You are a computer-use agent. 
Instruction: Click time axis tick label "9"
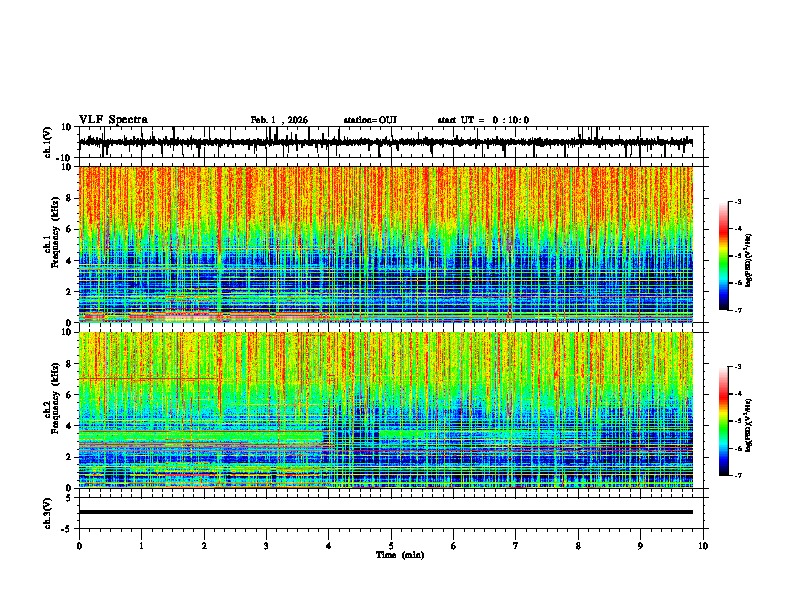[640, 546]
